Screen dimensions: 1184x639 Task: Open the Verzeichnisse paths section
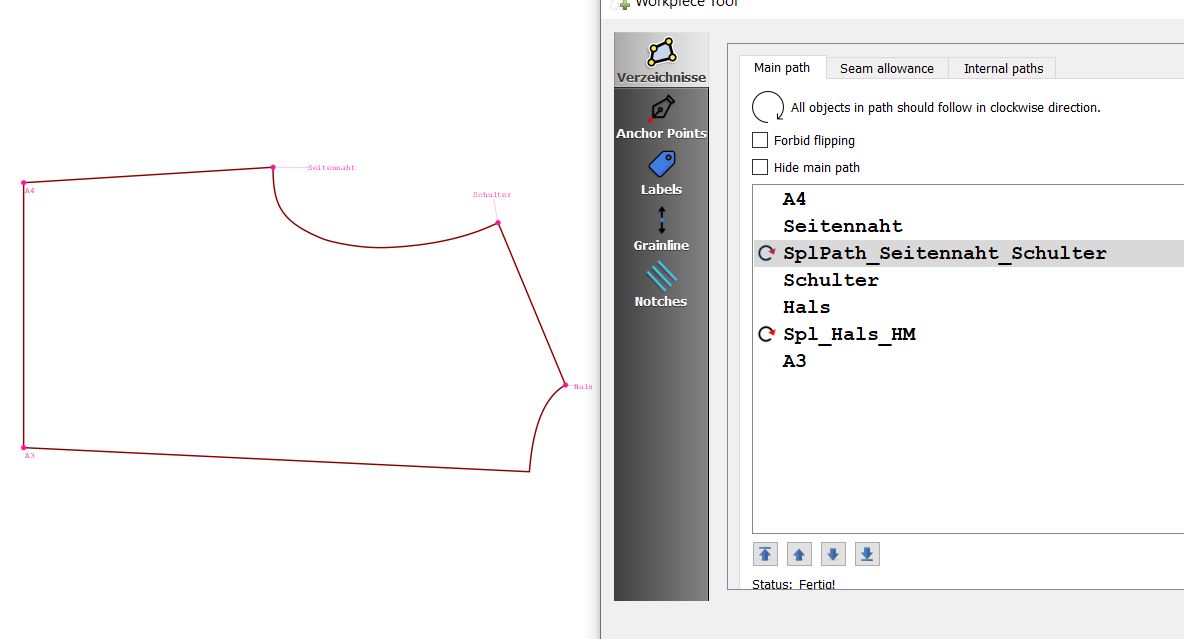(x=661, y=60)
